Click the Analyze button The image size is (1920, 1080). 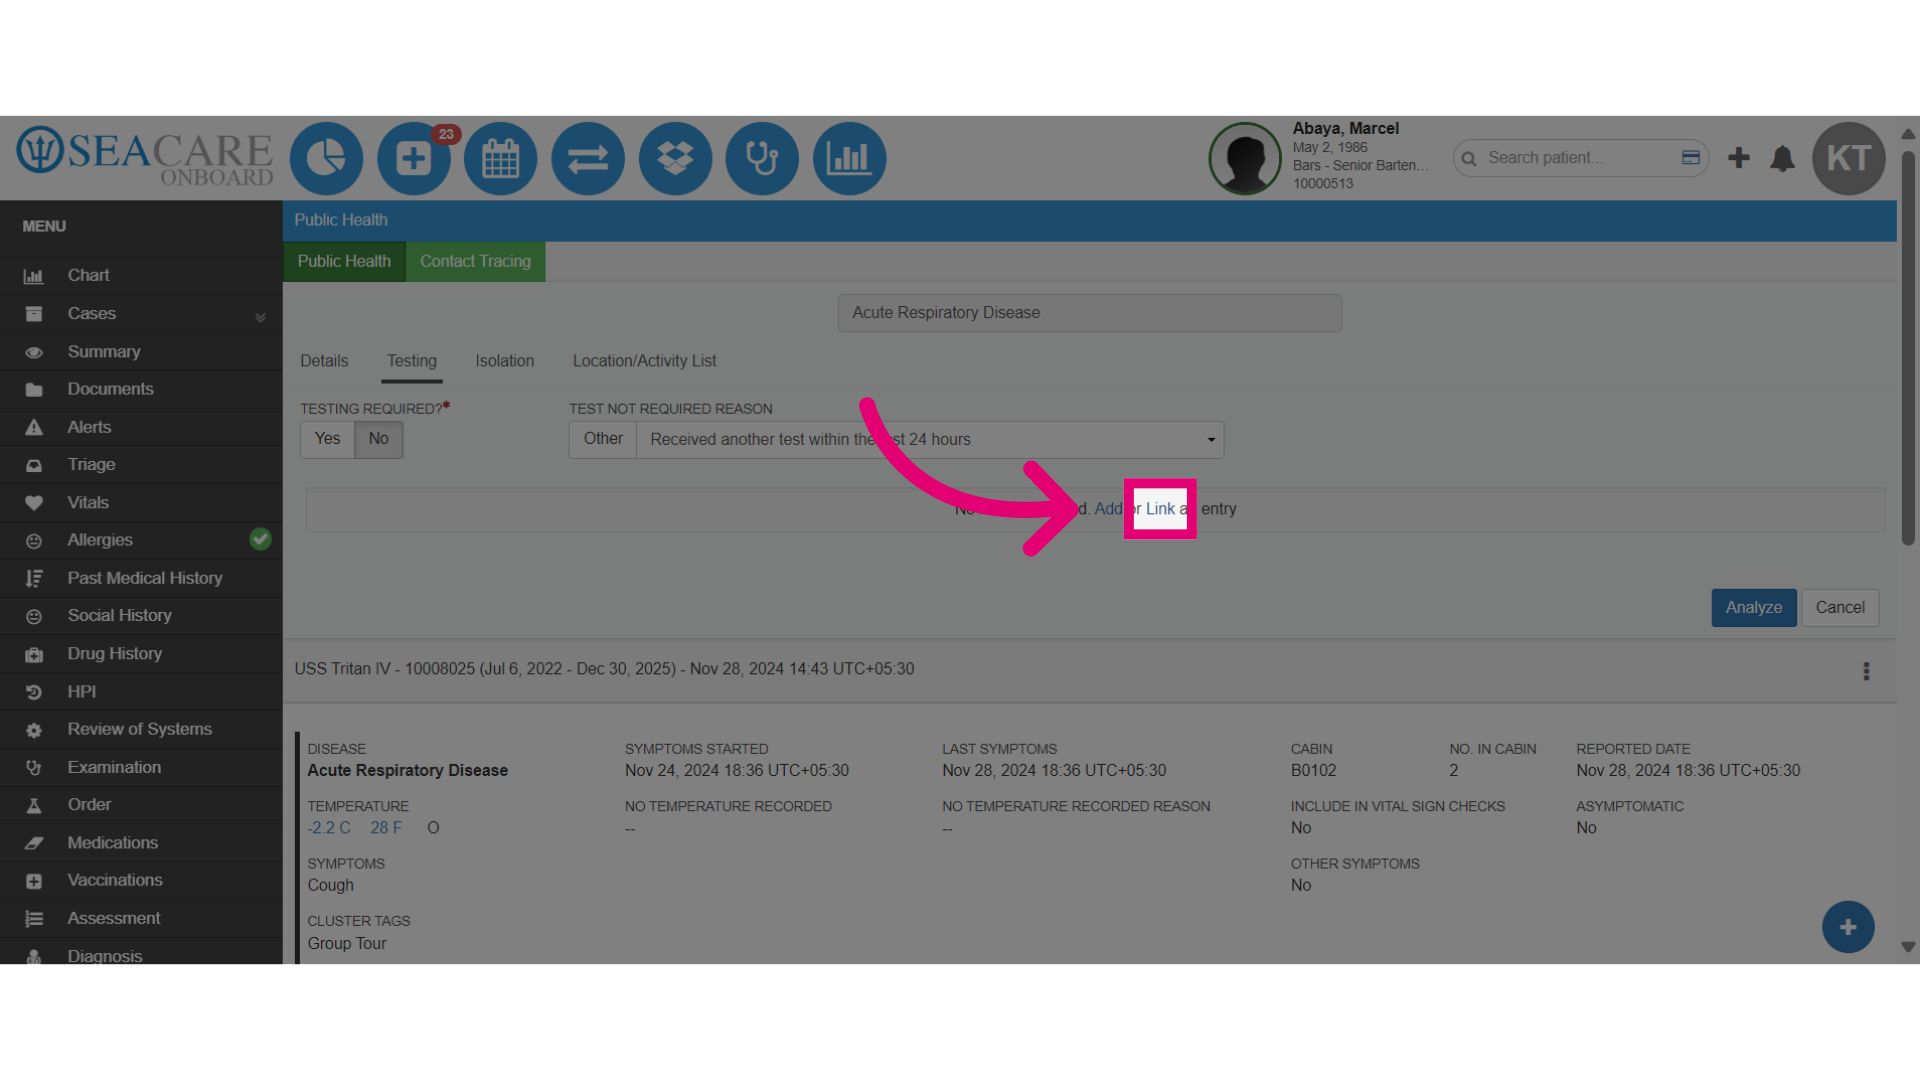(1754, 608)
